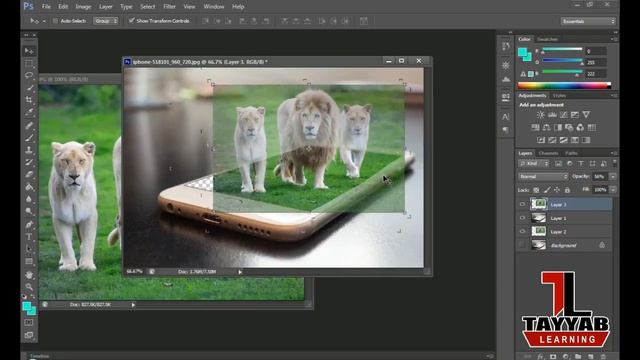This screenshot has width=640, height=360.
Task: Select the Dodge tool
Action: [x=29, y=211]
